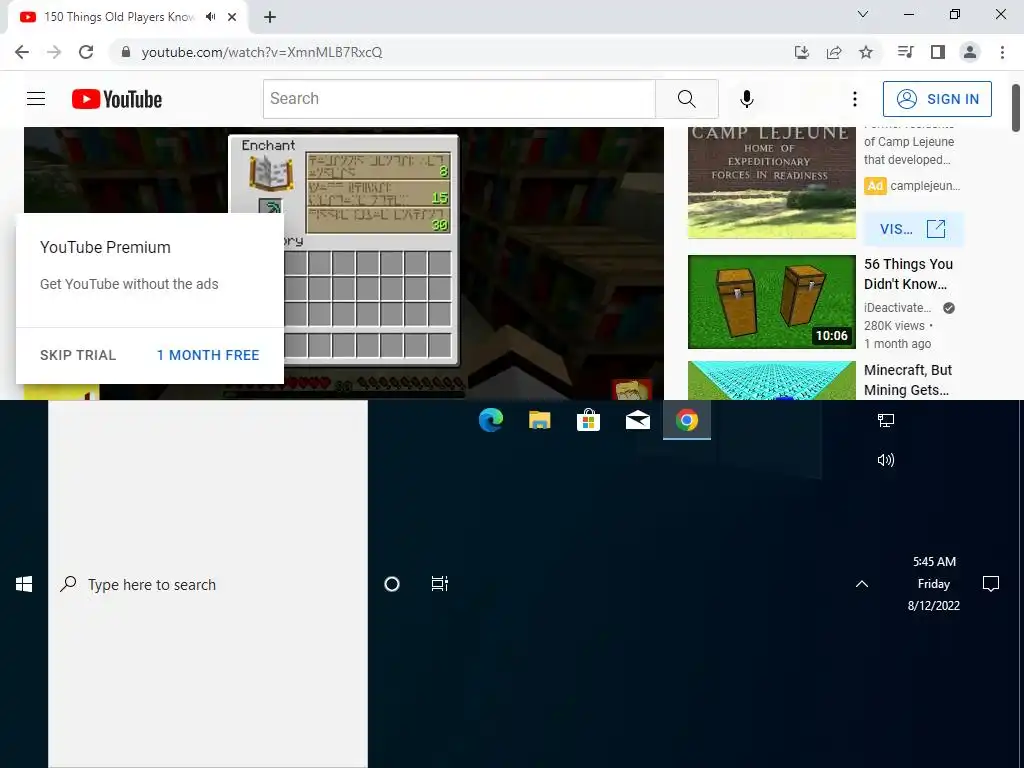Screen dimensions: 1024x768
Task: Open Mail app from taskbar
Action: 637,420
